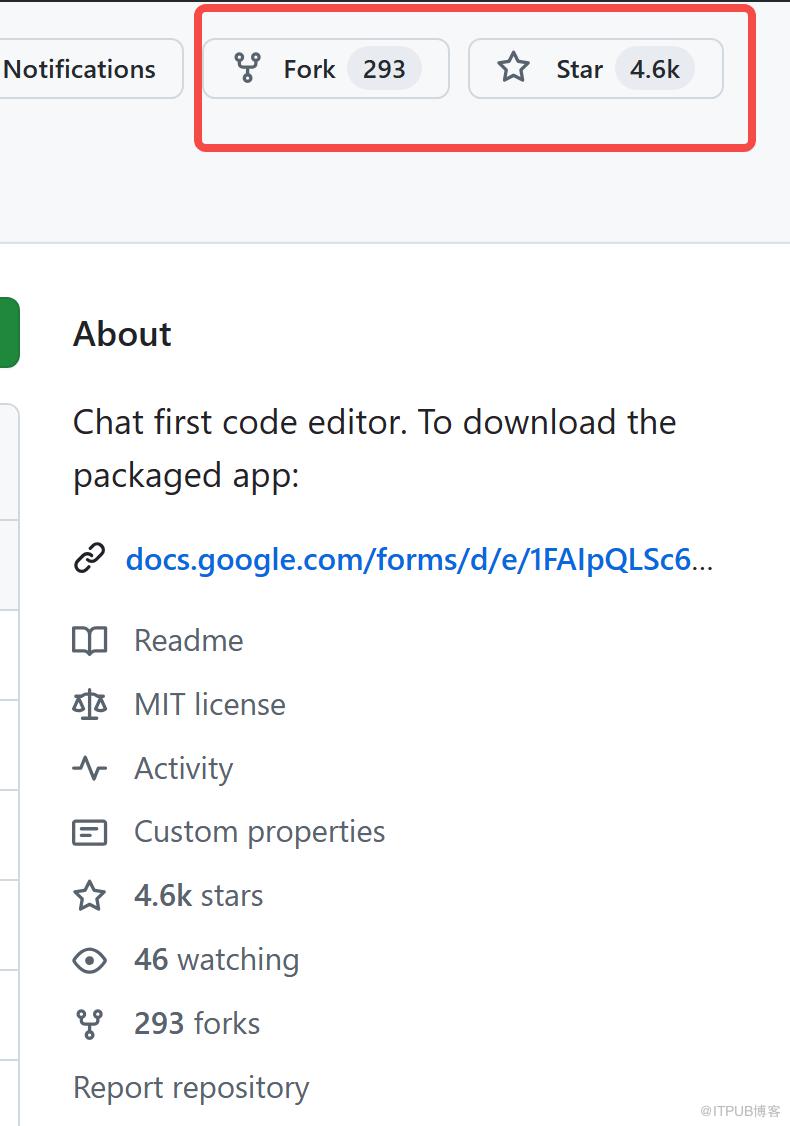Click the 293 fork count badge
790x1126 pixels.
pos(384,69)
